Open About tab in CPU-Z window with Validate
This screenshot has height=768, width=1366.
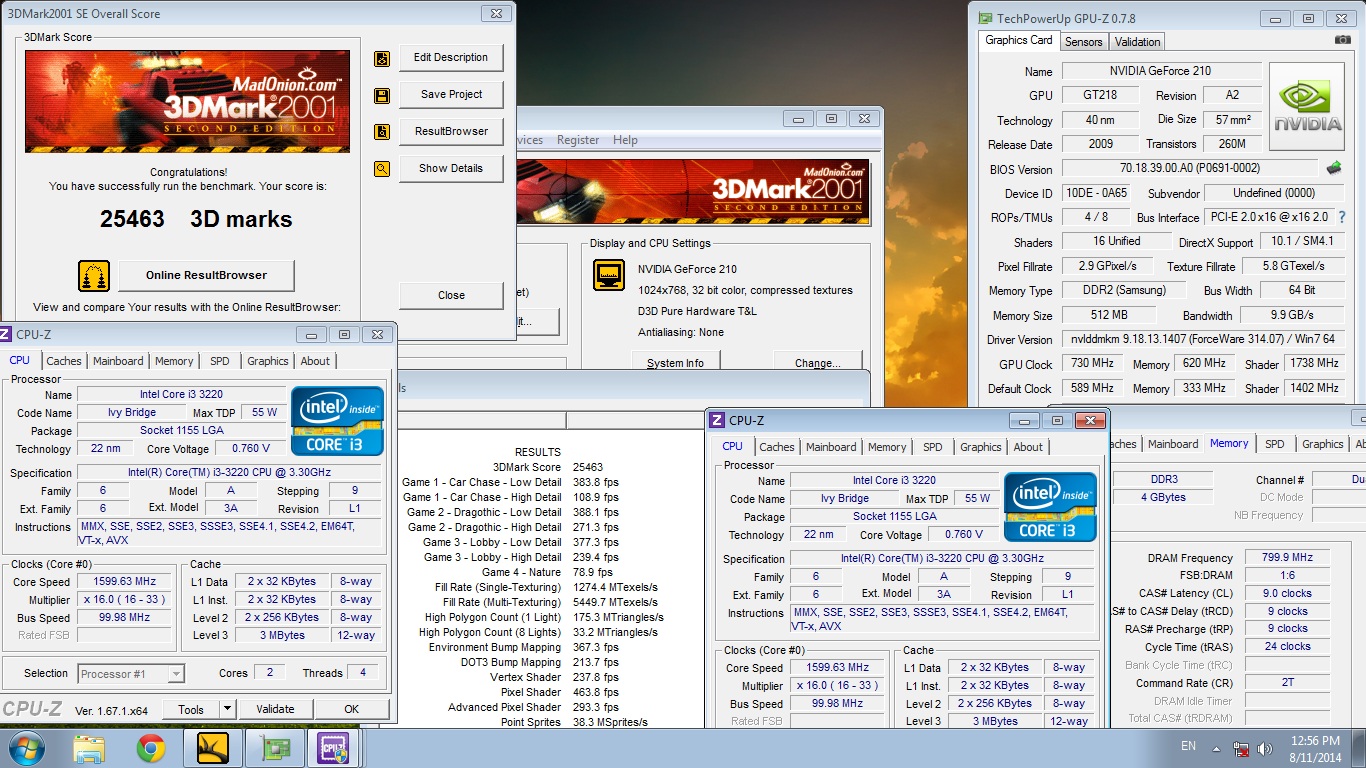tap(315, 361)
